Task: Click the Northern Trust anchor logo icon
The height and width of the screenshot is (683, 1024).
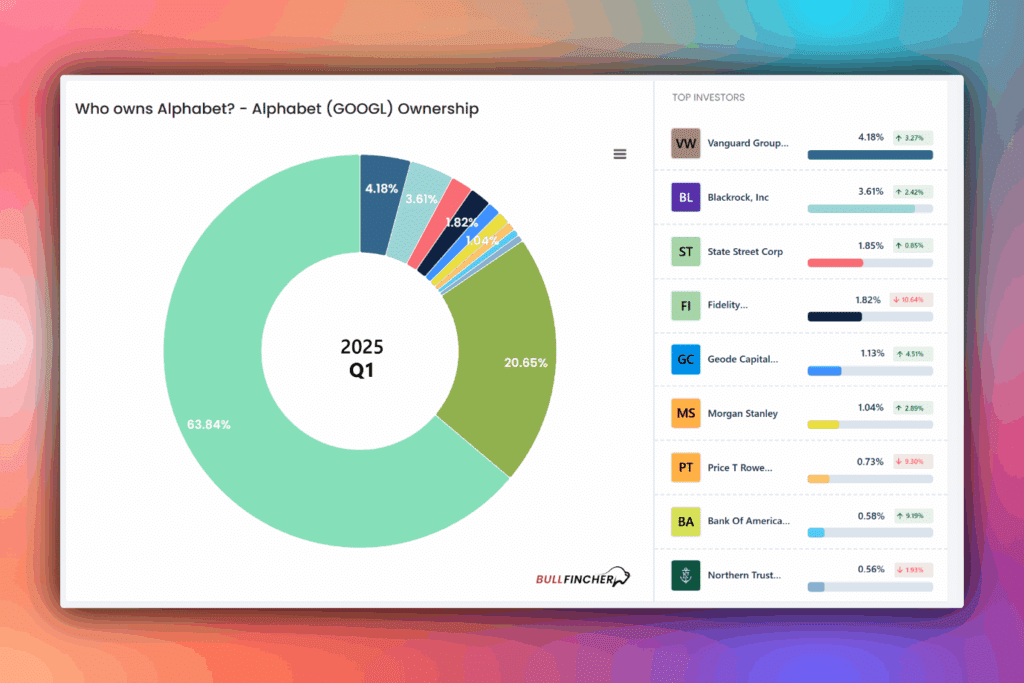Action: (686, 575)
